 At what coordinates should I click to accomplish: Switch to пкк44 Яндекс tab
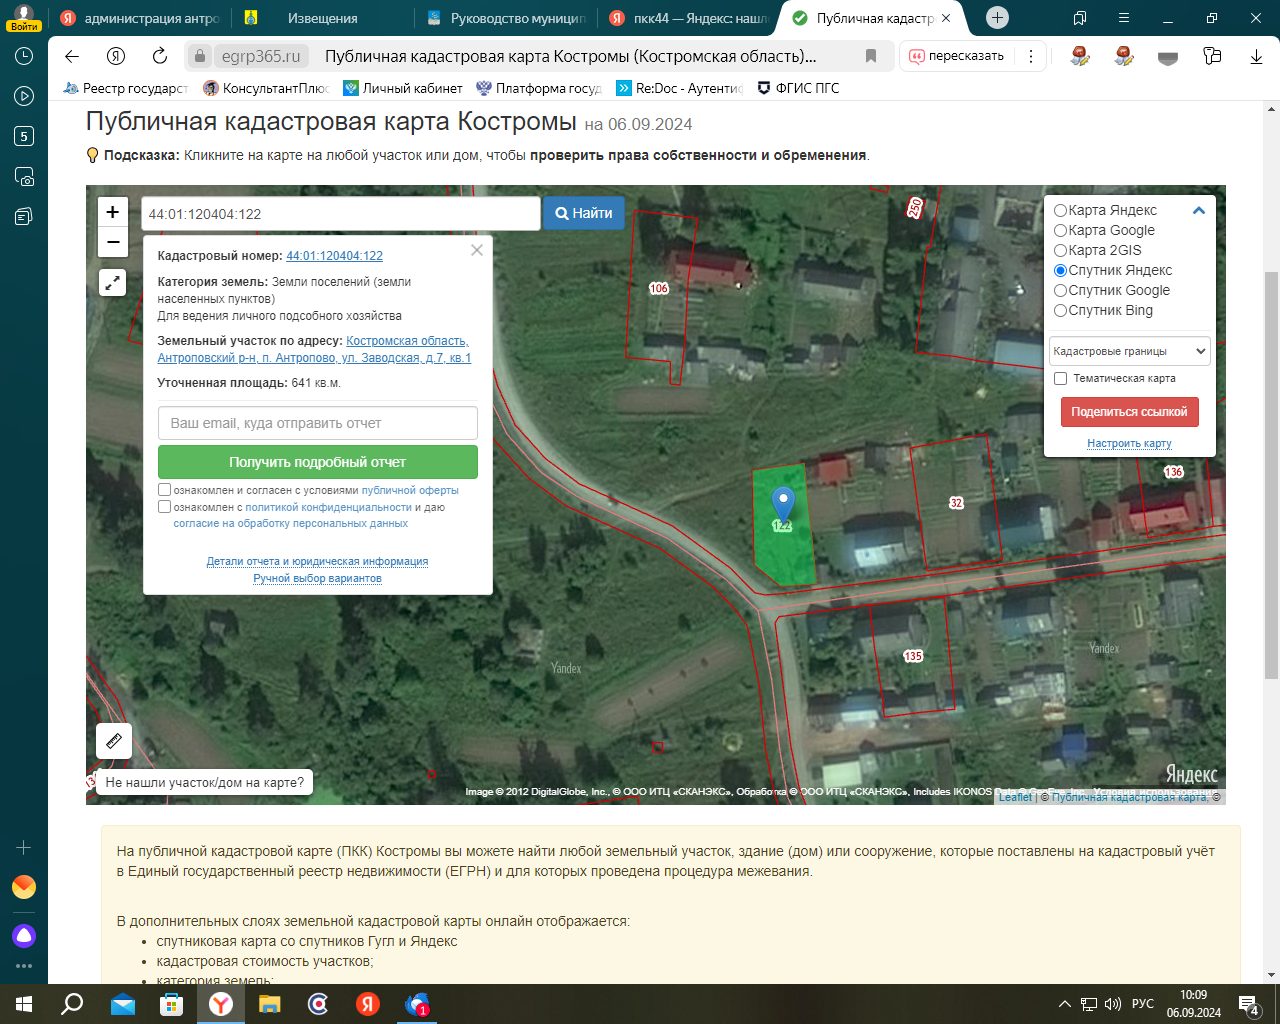690,18
